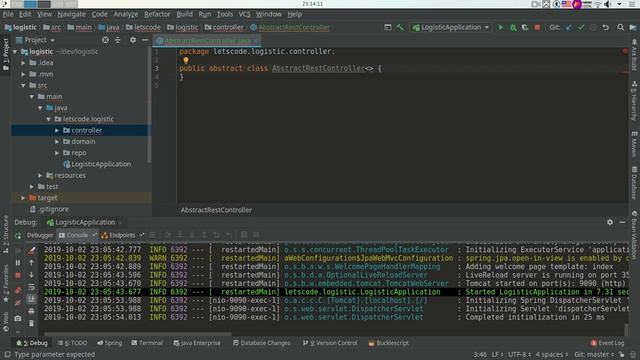This screenshot has width=640, height=360.
Task: Switch to the Endpoints tab
Action: (122, 235)
